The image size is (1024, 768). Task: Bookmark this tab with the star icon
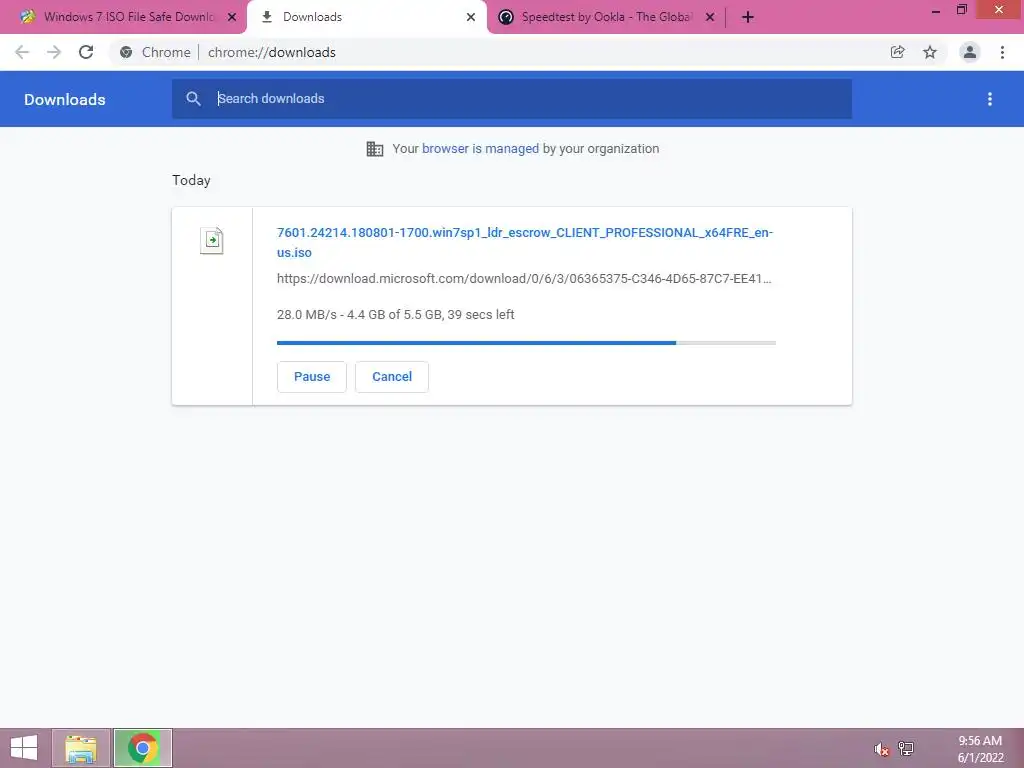930,52
